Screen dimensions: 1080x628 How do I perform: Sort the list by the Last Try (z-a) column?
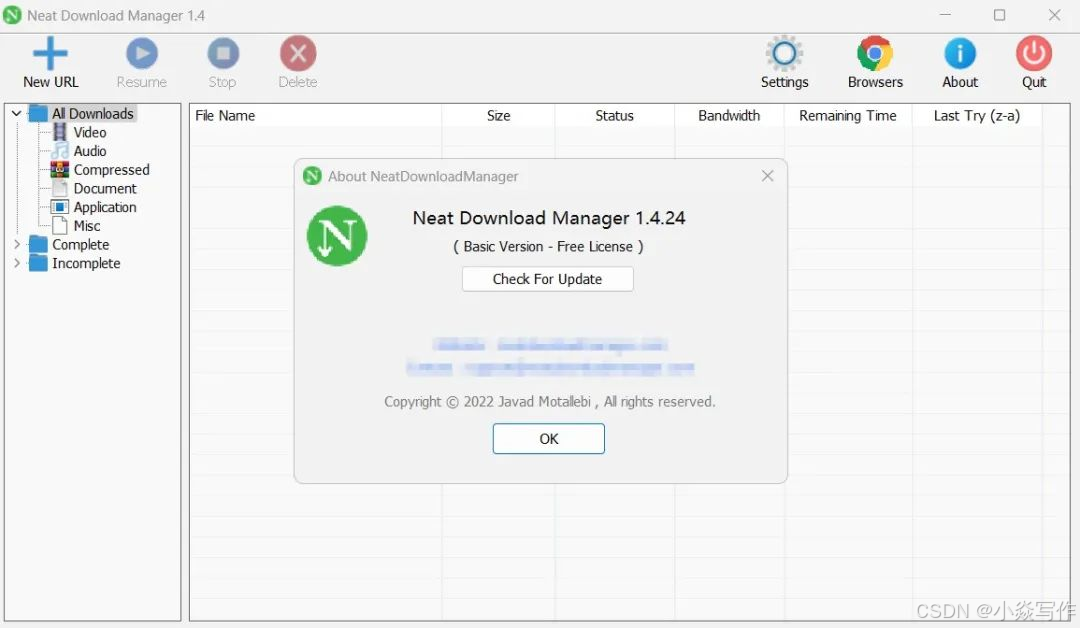(977, 116)
